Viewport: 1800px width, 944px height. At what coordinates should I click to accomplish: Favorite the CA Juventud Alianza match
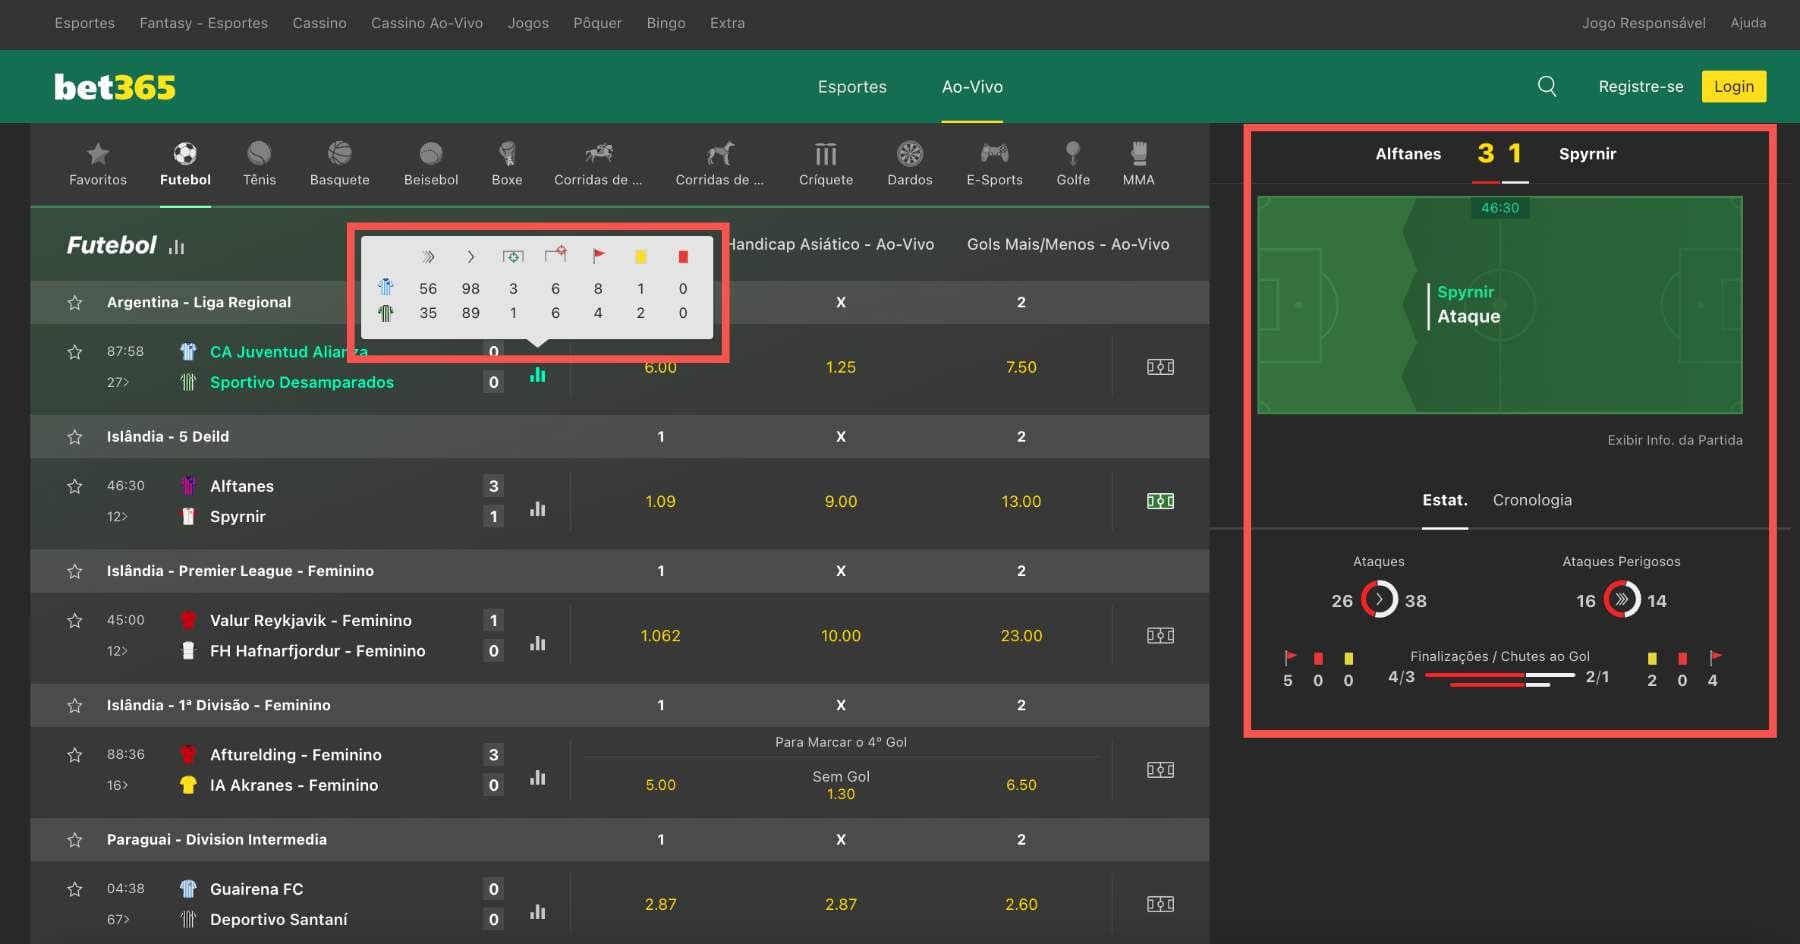point(75,352)
